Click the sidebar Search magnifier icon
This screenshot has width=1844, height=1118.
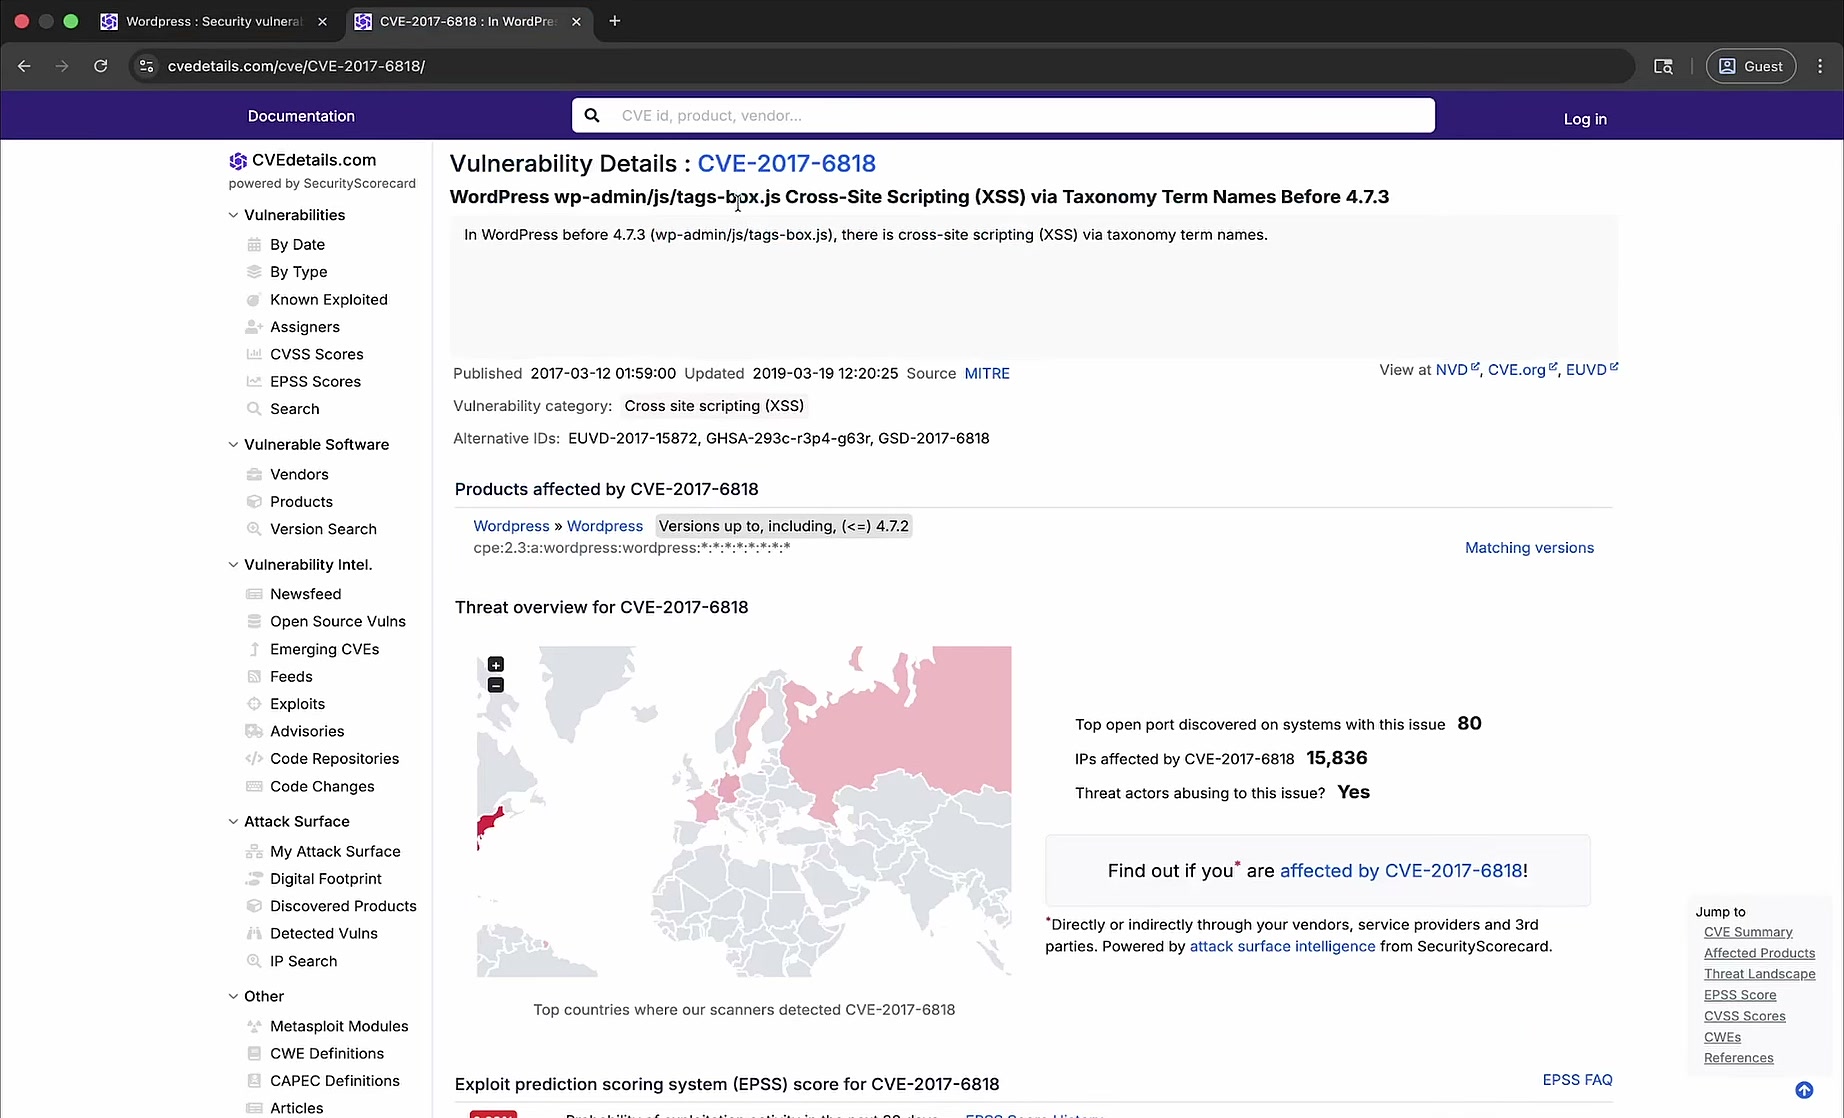coord(254,409)
